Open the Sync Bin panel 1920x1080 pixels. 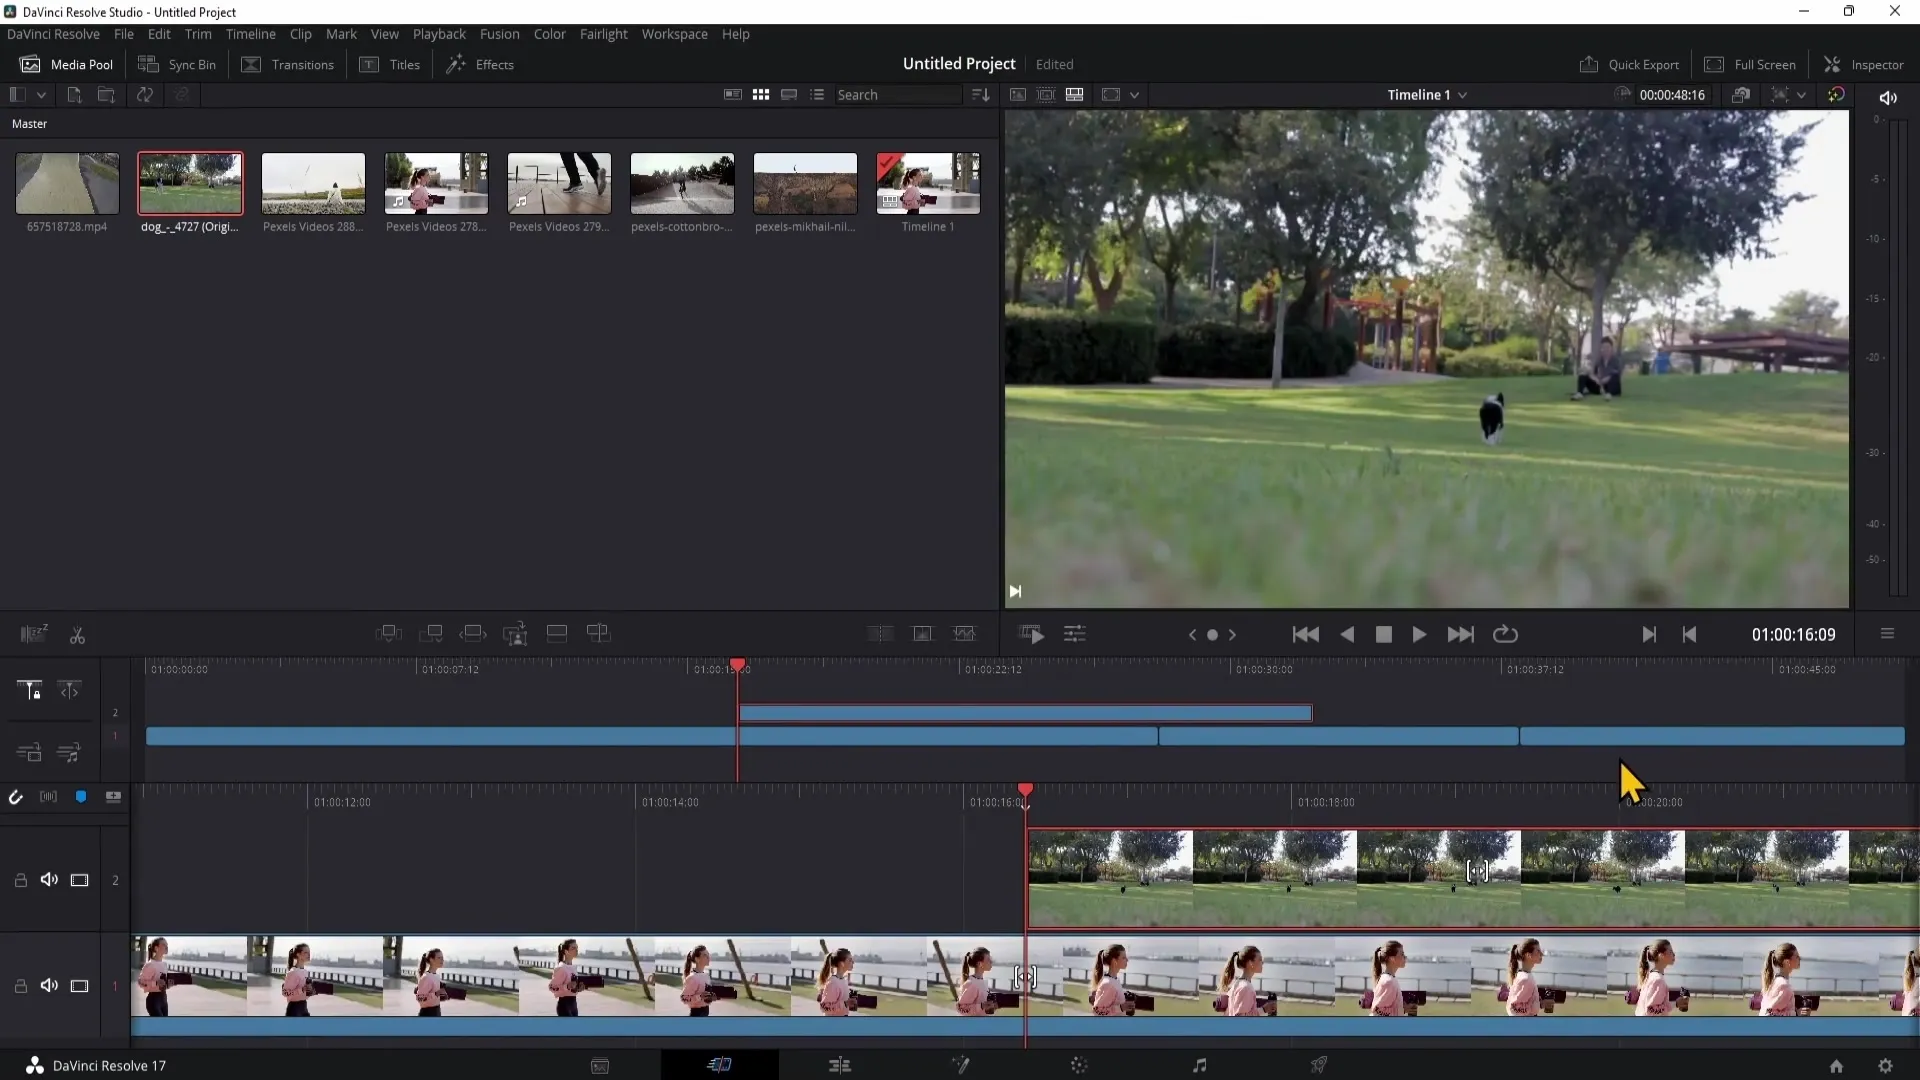click(177, 64)
